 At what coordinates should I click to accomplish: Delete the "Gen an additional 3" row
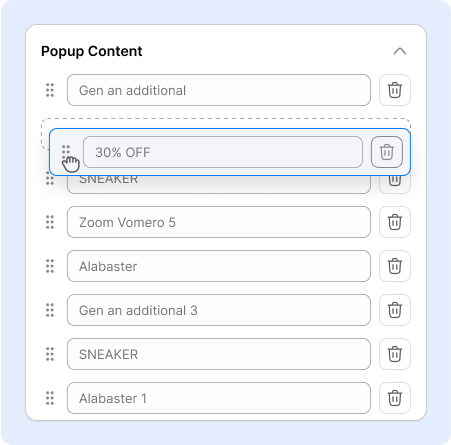pyautogui.click(x=395, y=310)
